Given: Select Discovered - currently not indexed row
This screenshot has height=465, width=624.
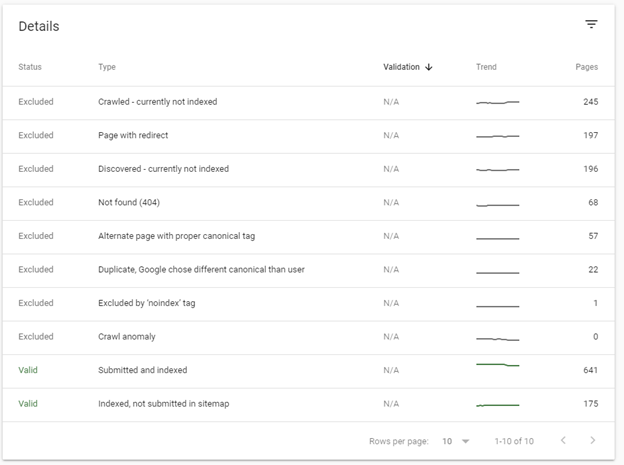Looking at the screenshot, I should click(163, 169).
